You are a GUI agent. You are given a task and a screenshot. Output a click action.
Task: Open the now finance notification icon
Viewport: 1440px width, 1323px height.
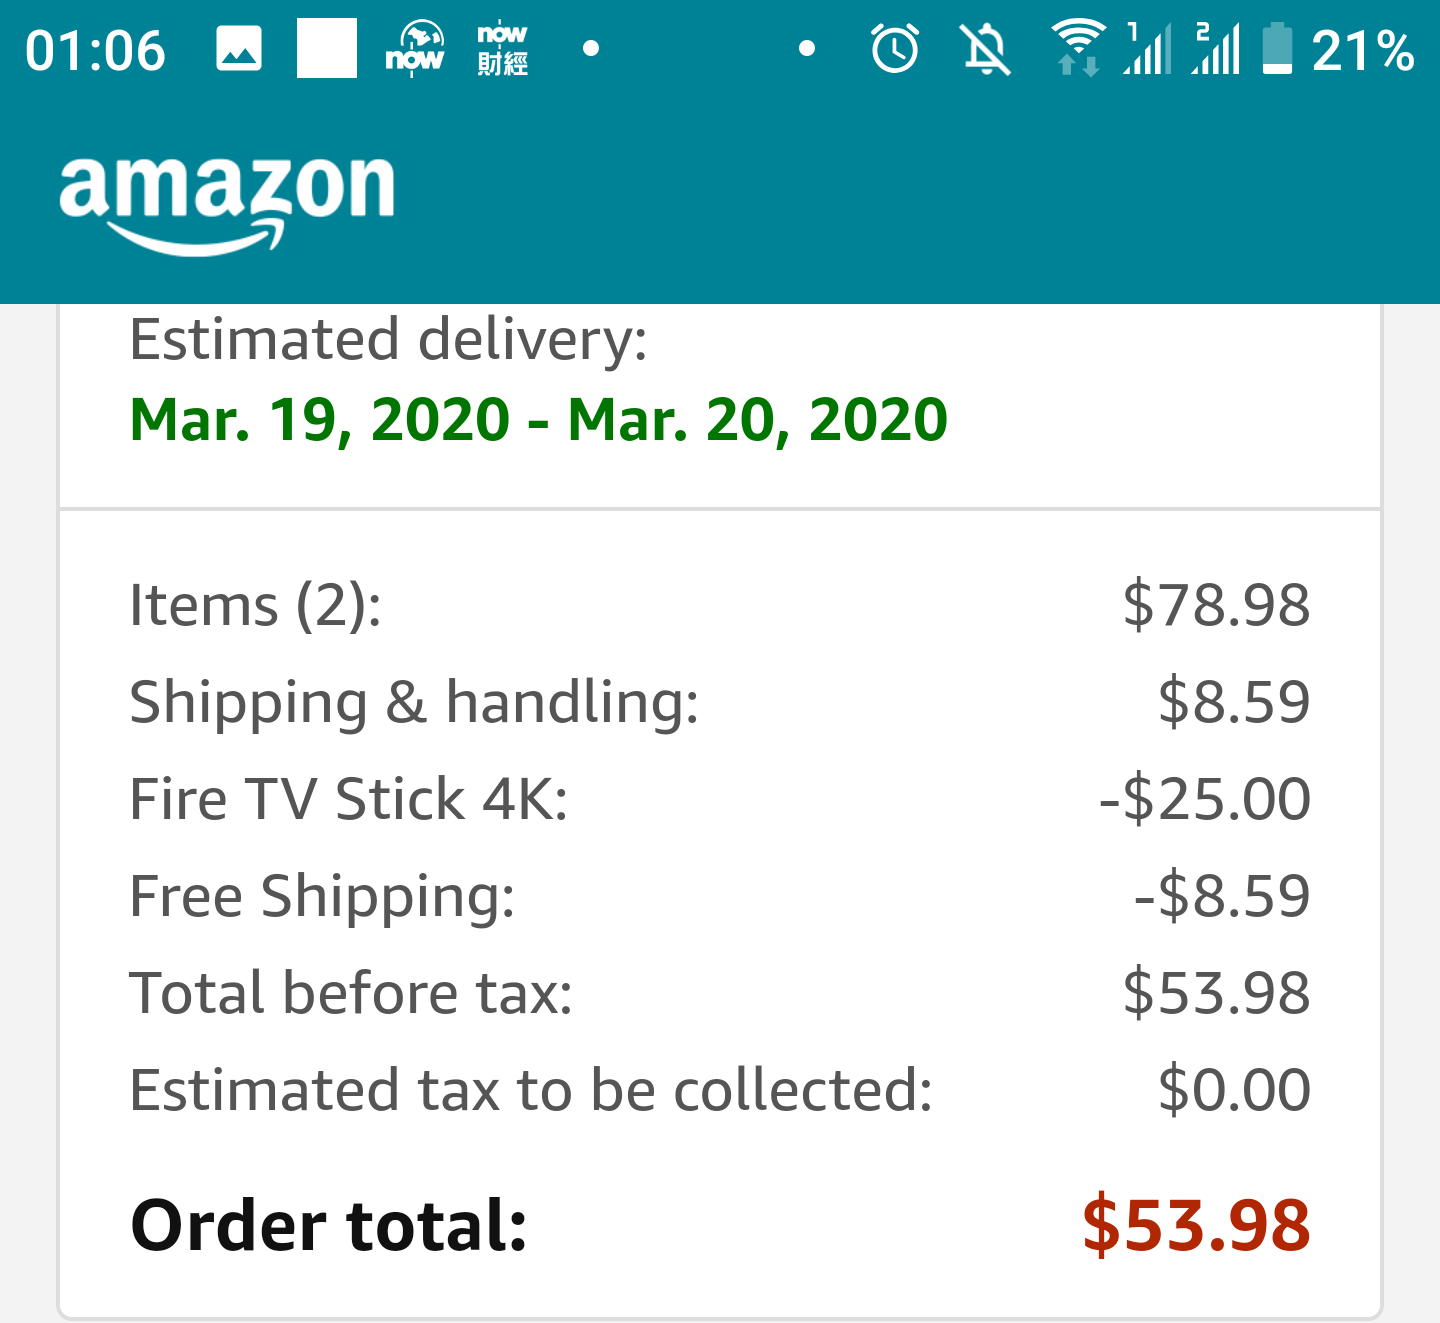tap(502, 49)
